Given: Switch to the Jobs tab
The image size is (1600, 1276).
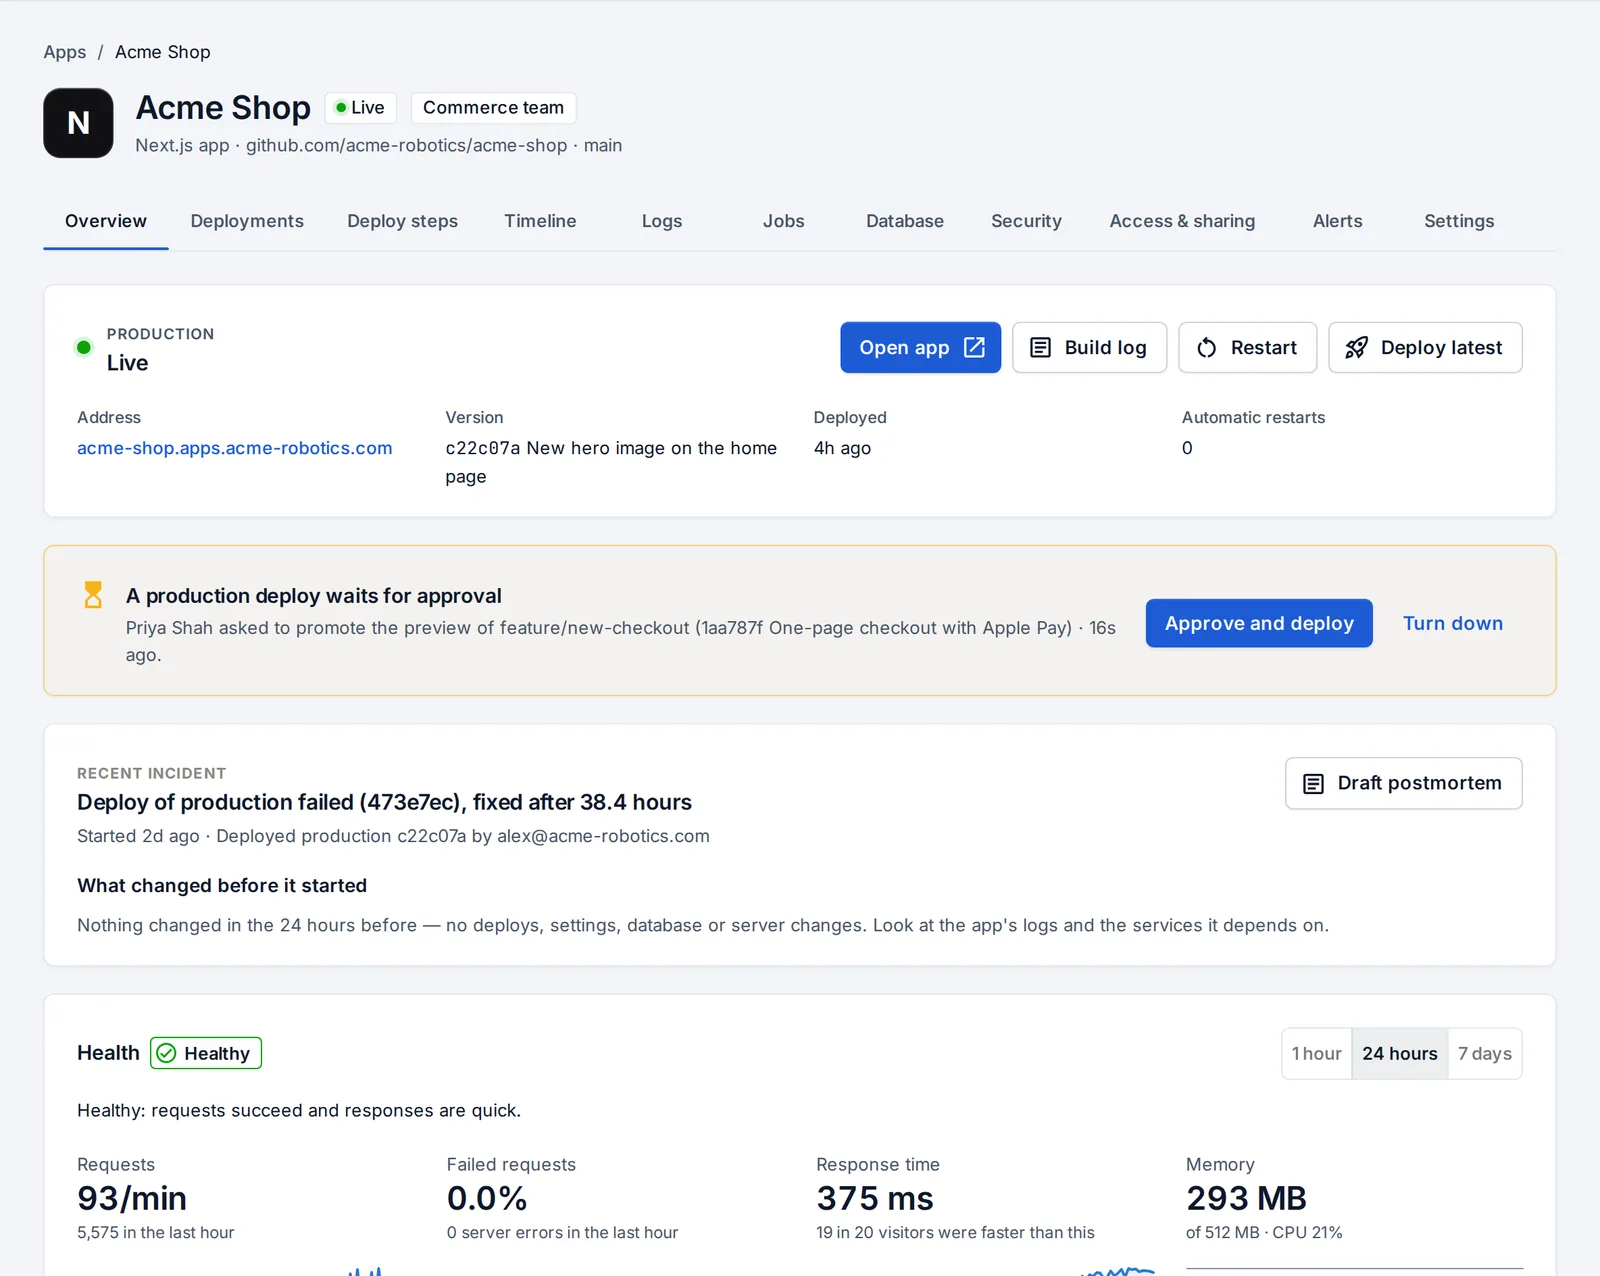Looking at the screenshot, I should 784,221.
